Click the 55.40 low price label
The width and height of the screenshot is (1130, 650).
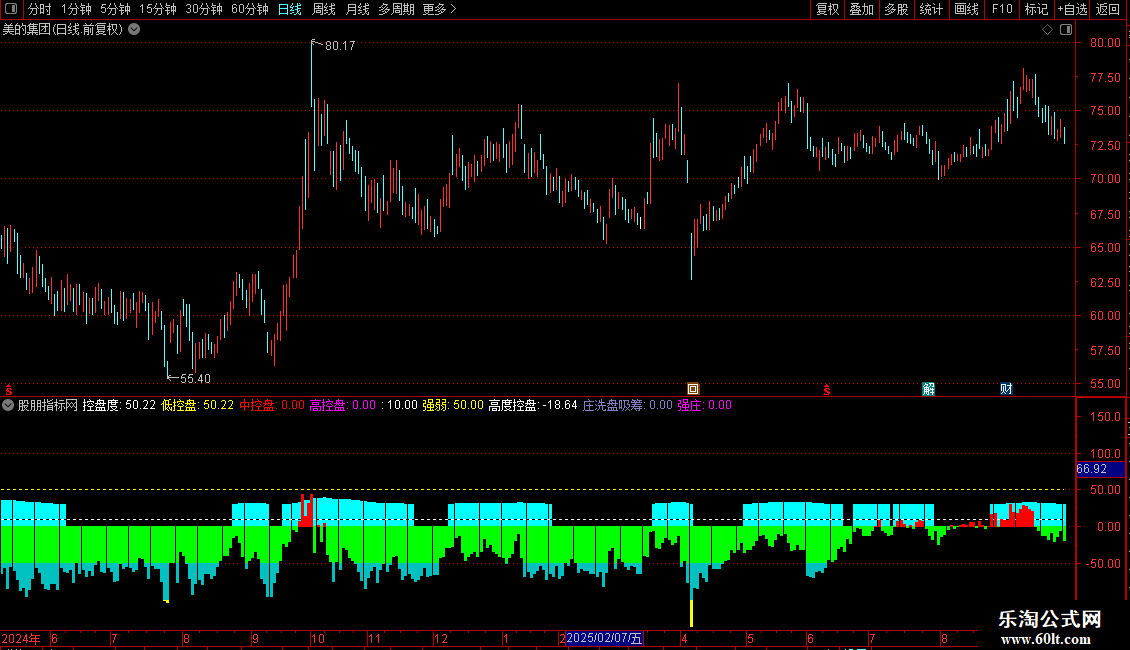pos(195,378)
